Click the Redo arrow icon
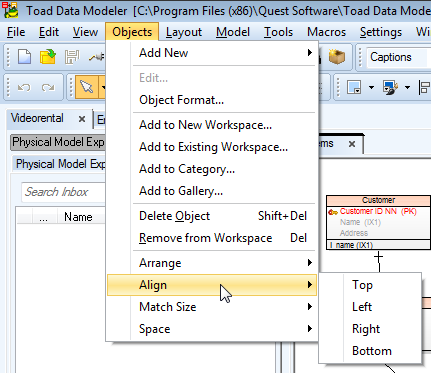This screenshot has height=373, width=431. [48, 88]
